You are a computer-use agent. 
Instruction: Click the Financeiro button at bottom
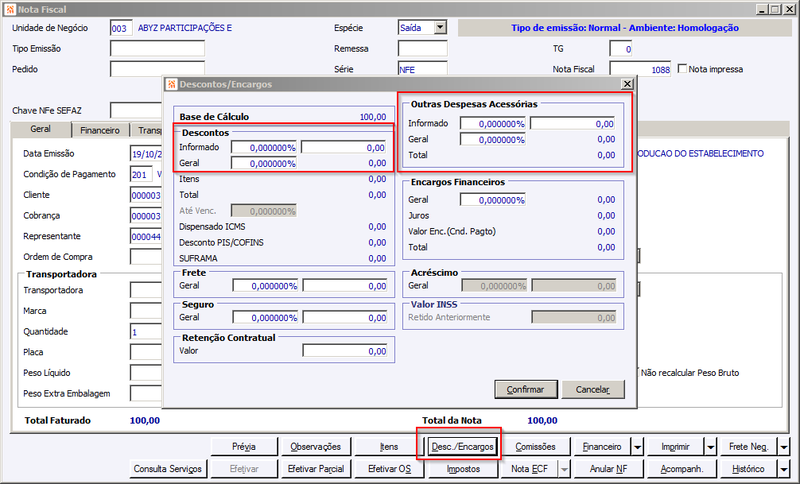tap(602, 447)
